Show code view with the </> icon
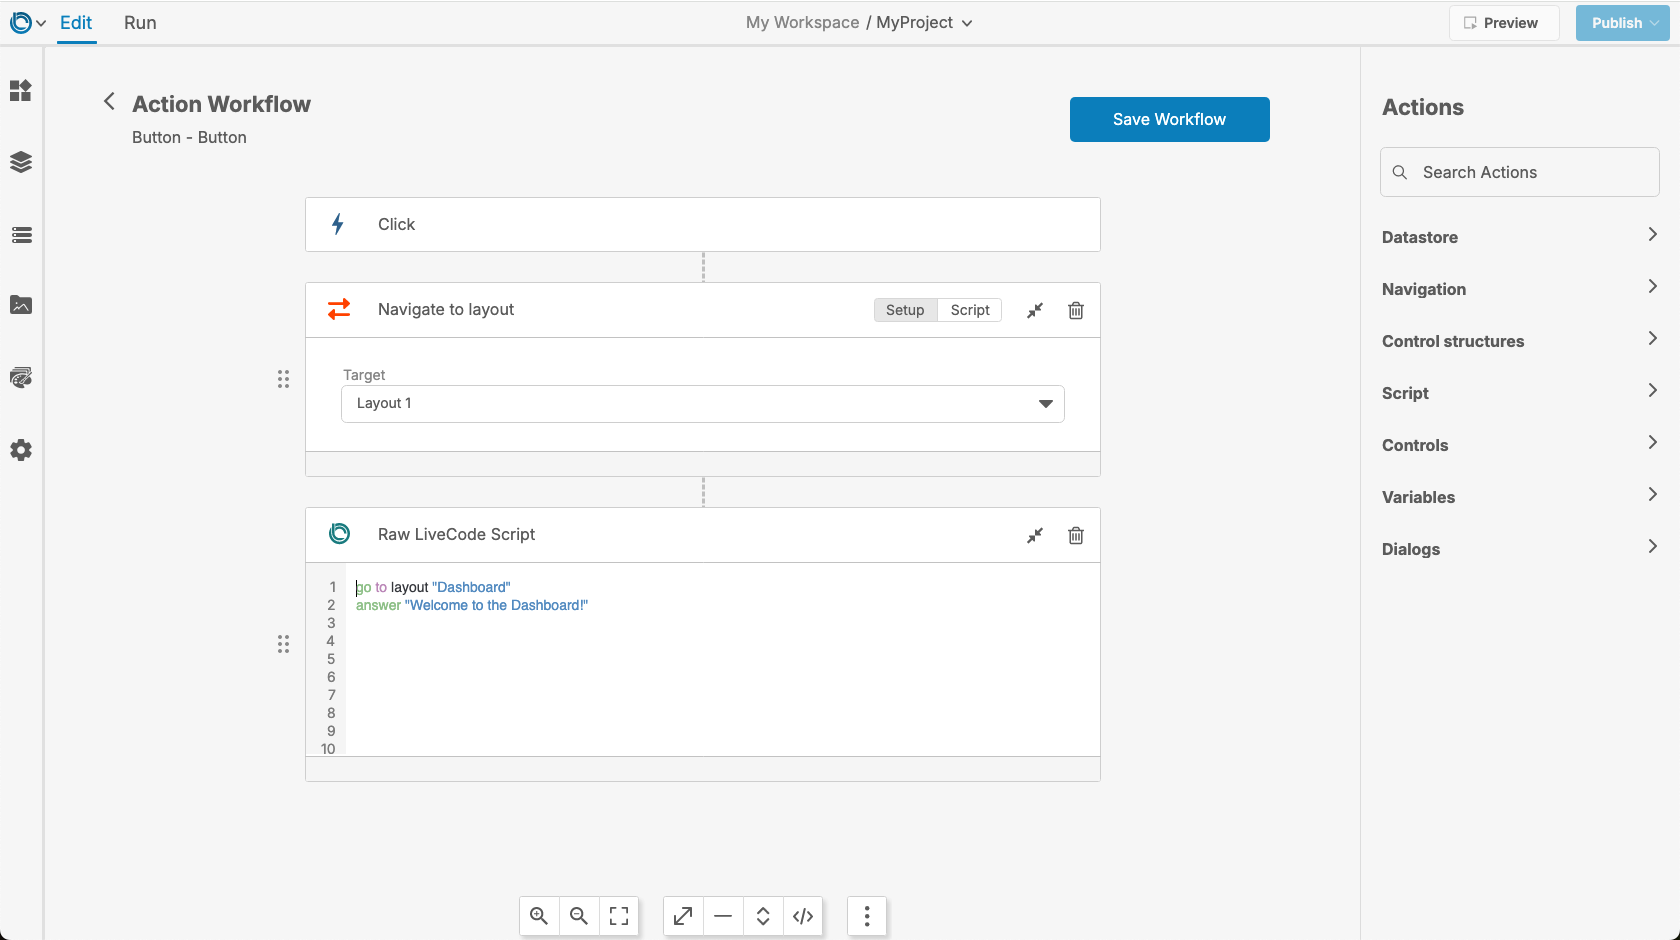The width and height of the screenshot is (1680, 940). pyautogui.click(x=803, y=916)
